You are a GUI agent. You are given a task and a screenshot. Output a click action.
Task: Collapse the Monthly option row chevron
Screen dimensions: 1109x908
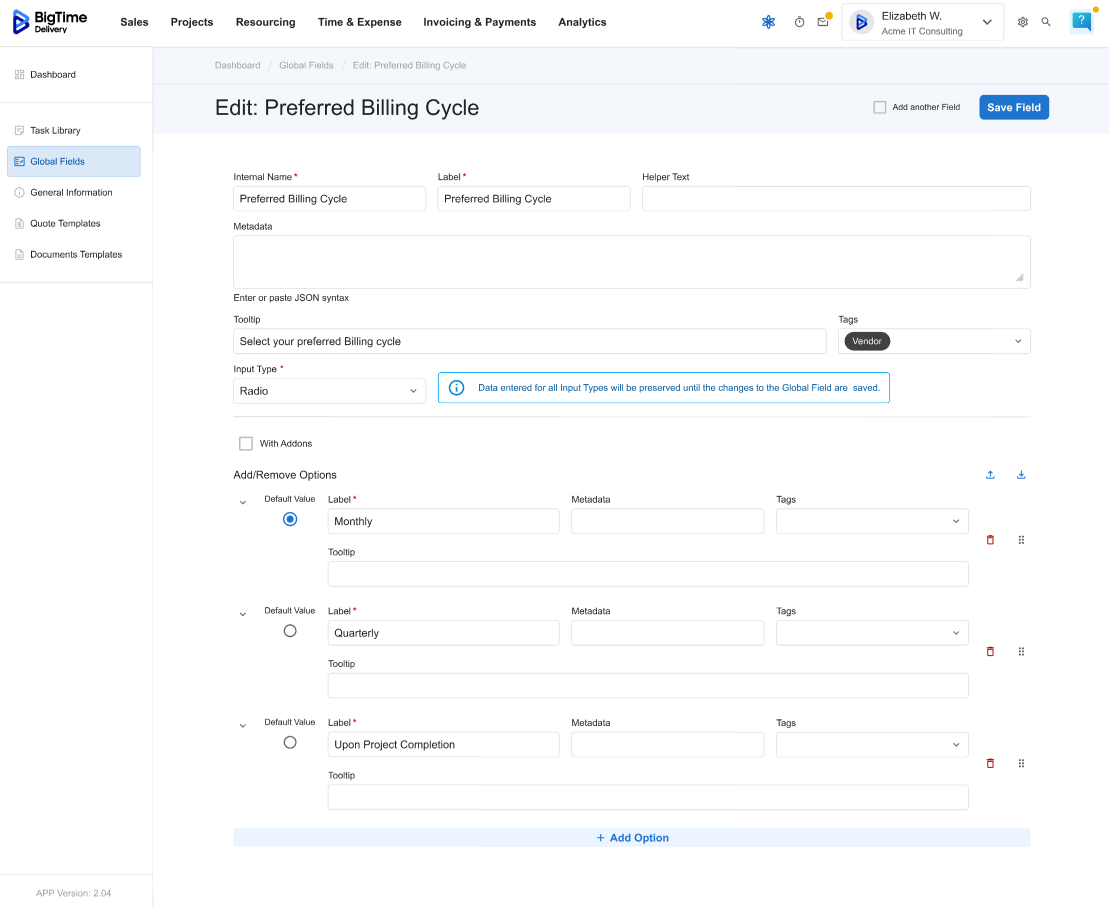coord(243,503)
